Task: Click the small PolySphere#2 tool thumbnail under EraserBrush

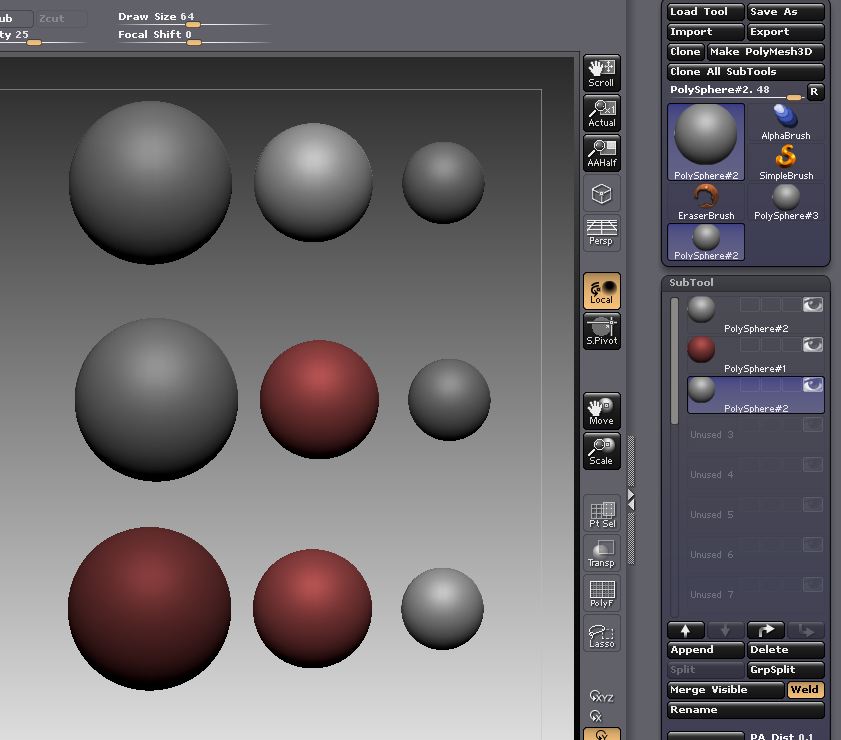Action: pyautogui.click(x=706, y=242)
